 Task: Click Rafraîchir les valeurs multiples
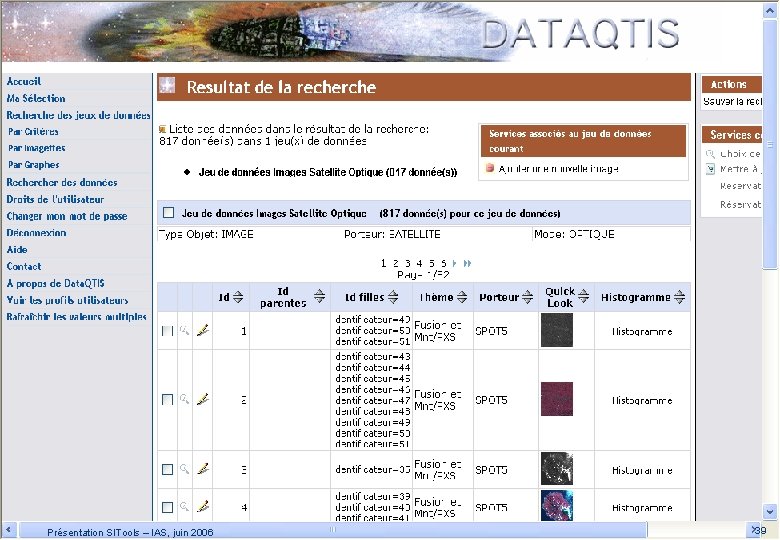click(x=76, y=317)
